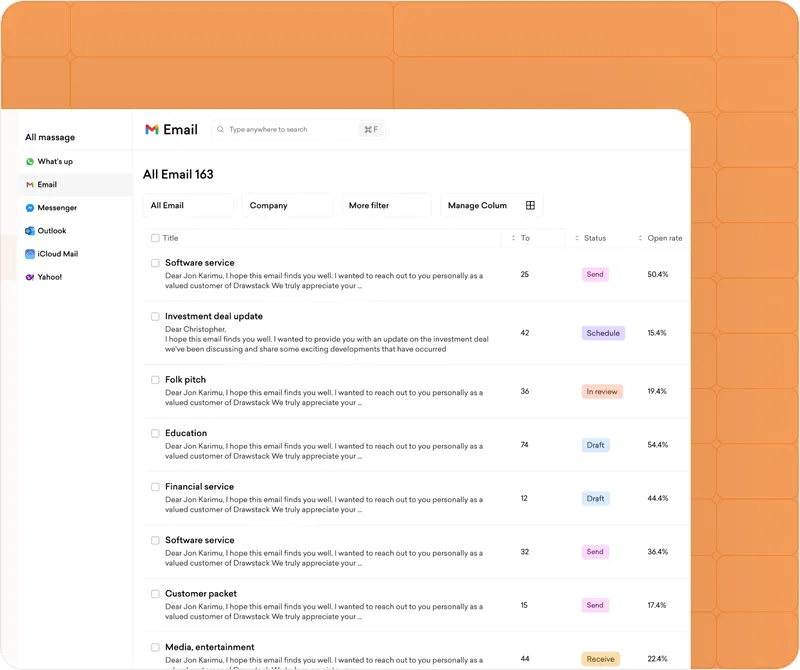
Task: Sort by the Open rate column arrows
Action: (x=640, y=238)
